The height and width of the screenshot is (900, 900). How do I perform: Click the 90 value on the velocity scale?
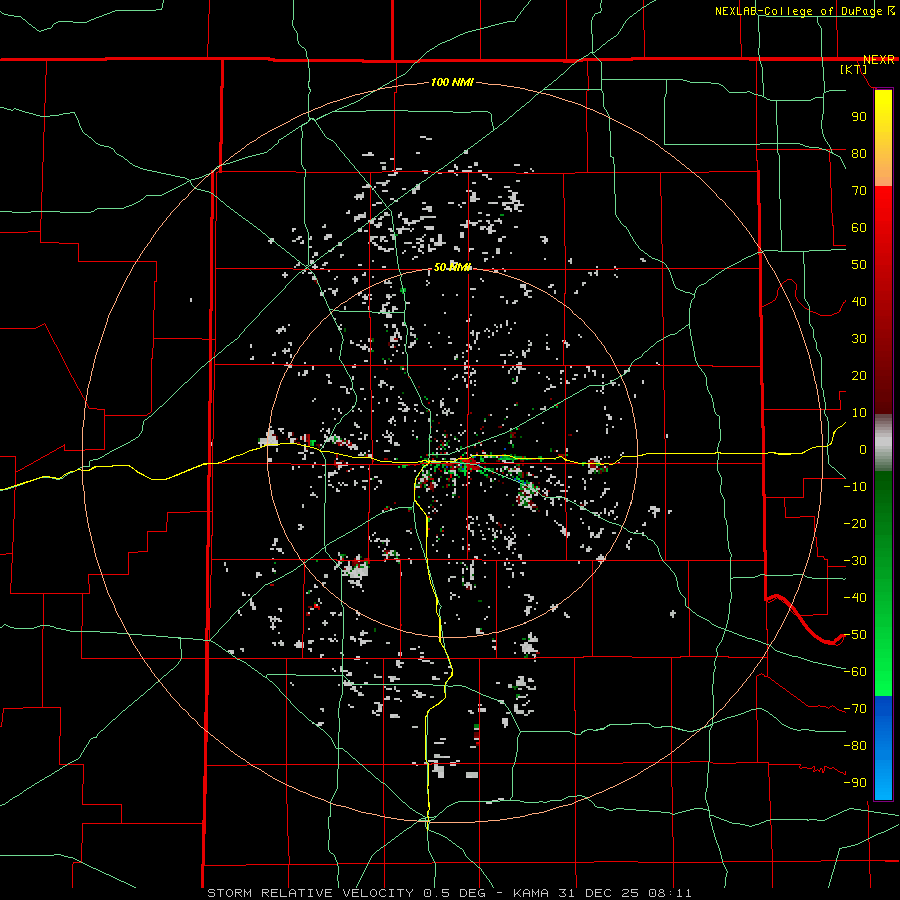859,117
